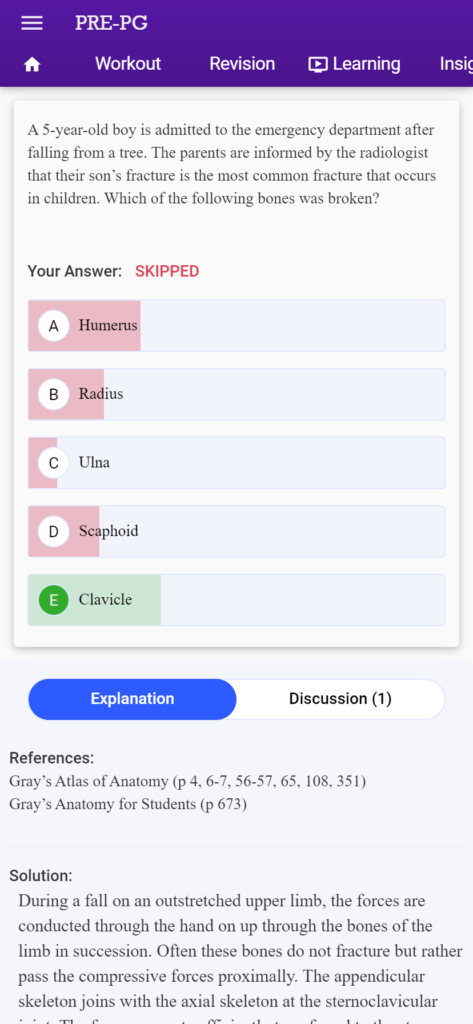Open the Workout tab
This screenshot has width=473, height=1024.
pyautogui.click(x=128, y=64)
